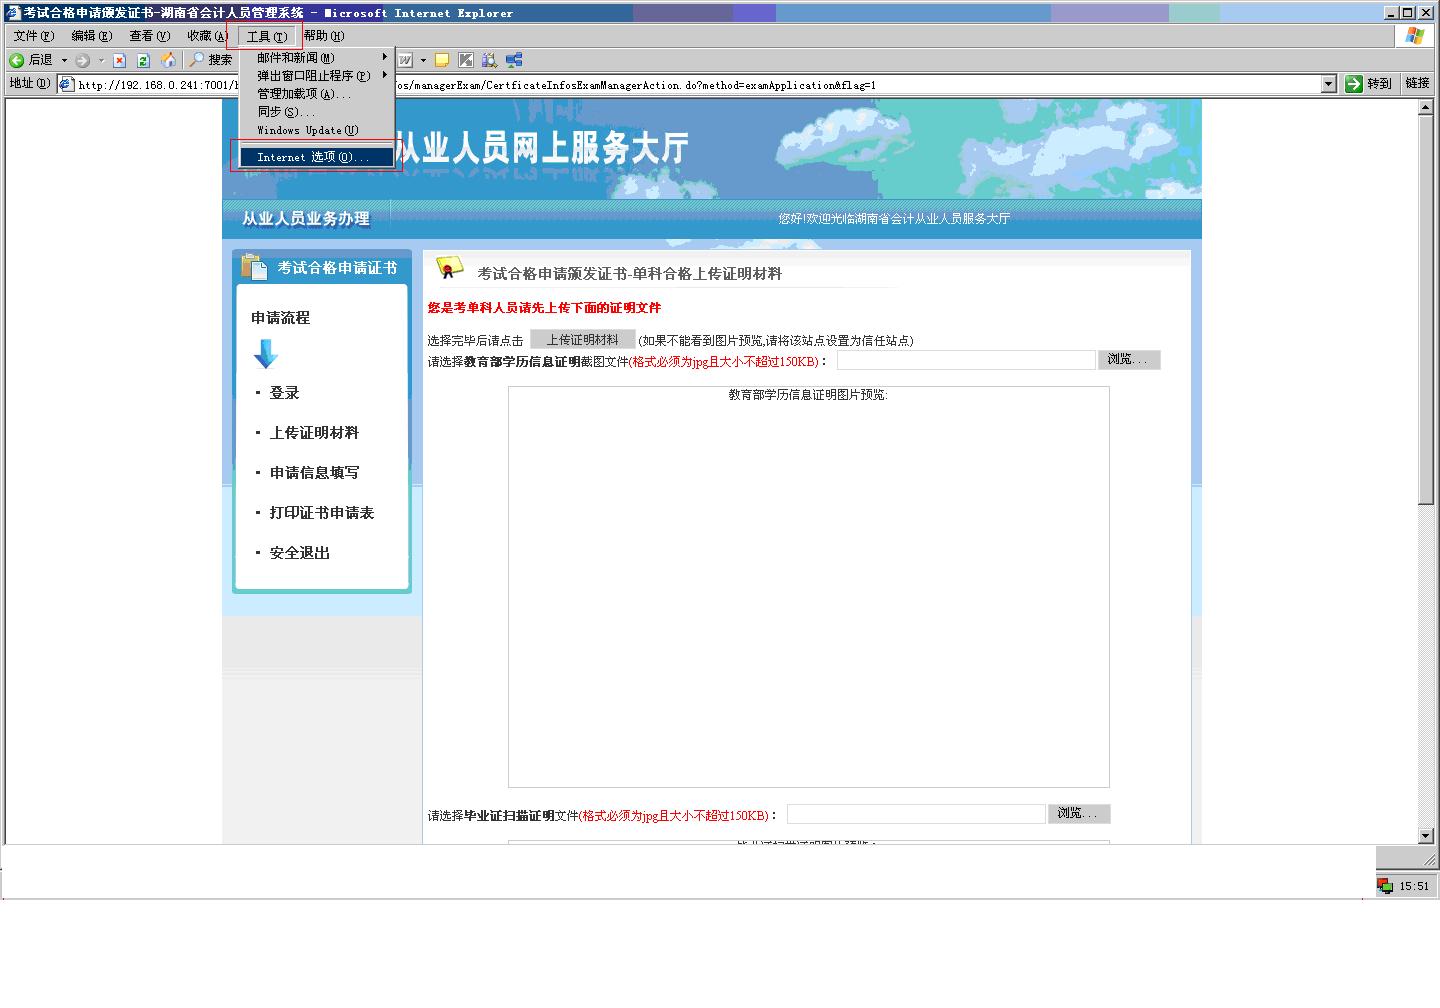Click 安全退出 in the process list
Image resolution: width=1440 pixels, height=1008 pixels.
[x=299, y=553]
